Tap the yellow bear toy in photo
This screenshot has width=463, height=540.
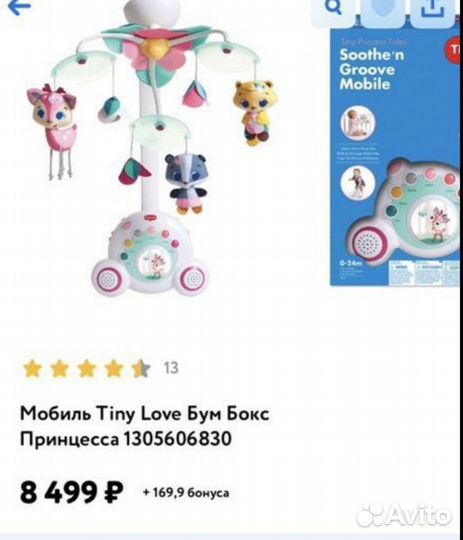tap(254, 112)
